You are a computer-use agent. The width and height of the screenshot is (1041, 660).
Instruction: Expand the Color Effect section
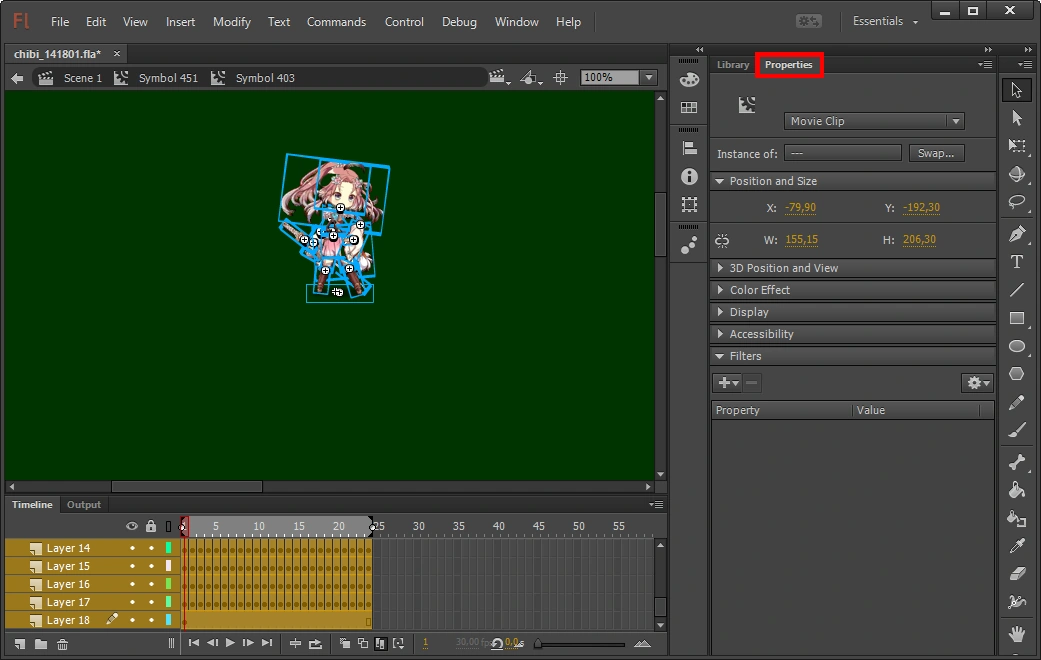[x=759, y=290]
